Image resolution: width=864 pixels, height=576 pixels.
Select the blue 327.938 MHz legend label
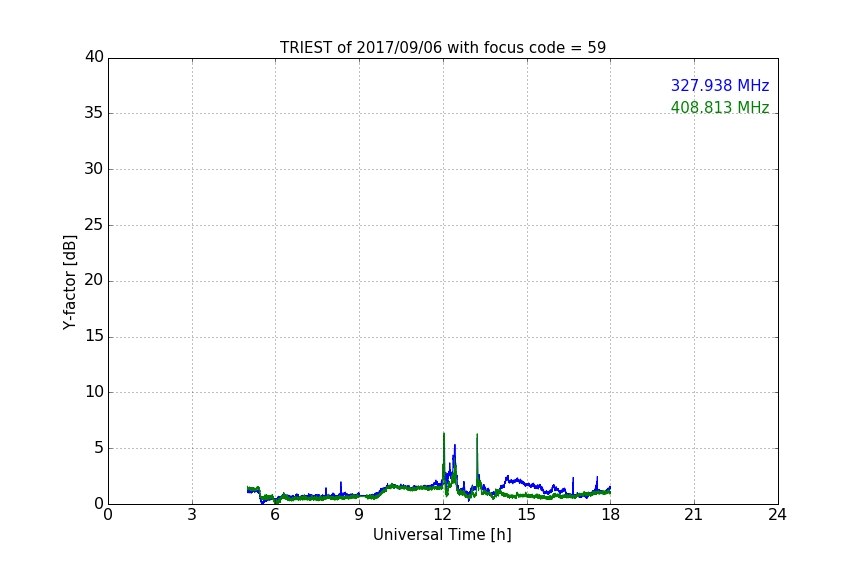tap(720, 85)
